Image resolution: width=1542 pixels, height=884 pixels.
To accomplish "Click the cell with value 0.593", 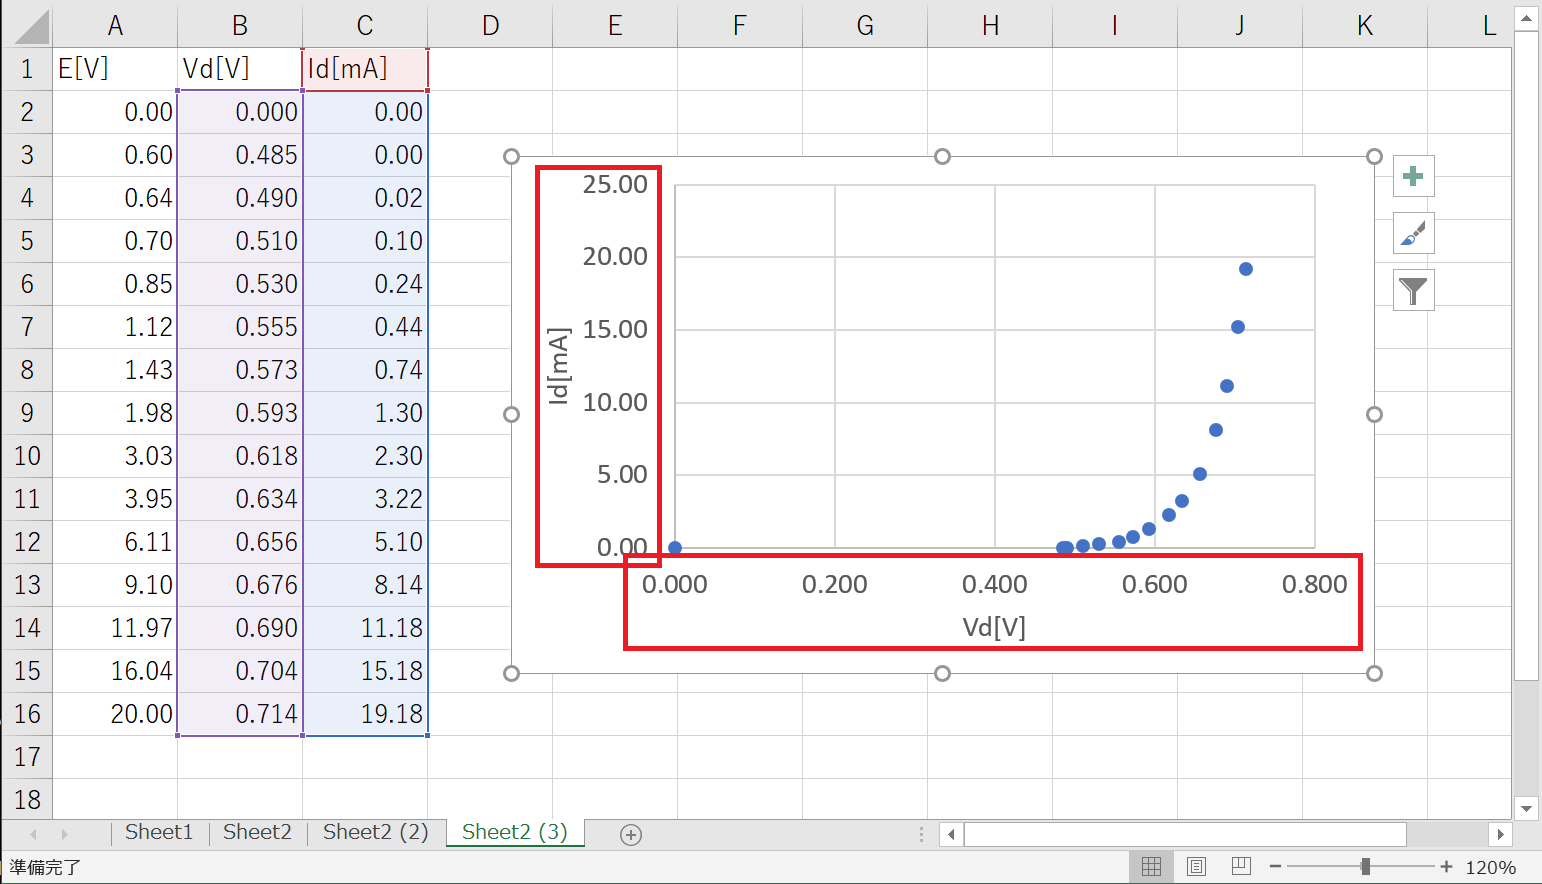I will click(240, 413).
